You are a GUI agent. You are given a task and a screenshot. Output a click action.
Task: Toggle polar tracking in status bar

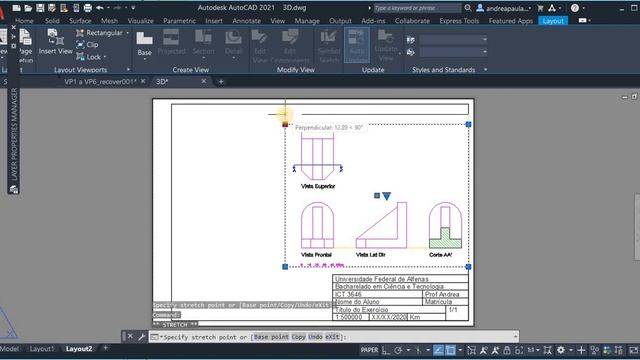click(398, 350)
